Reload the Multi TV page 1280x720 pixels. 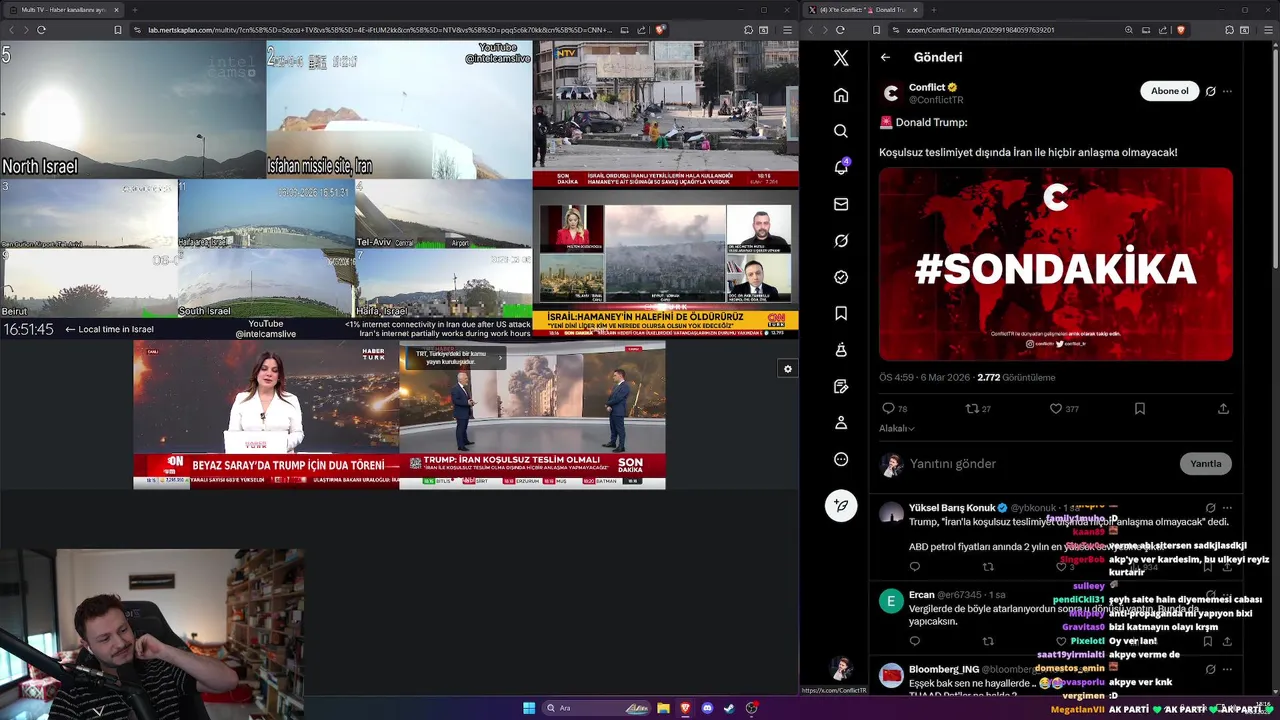41,30
